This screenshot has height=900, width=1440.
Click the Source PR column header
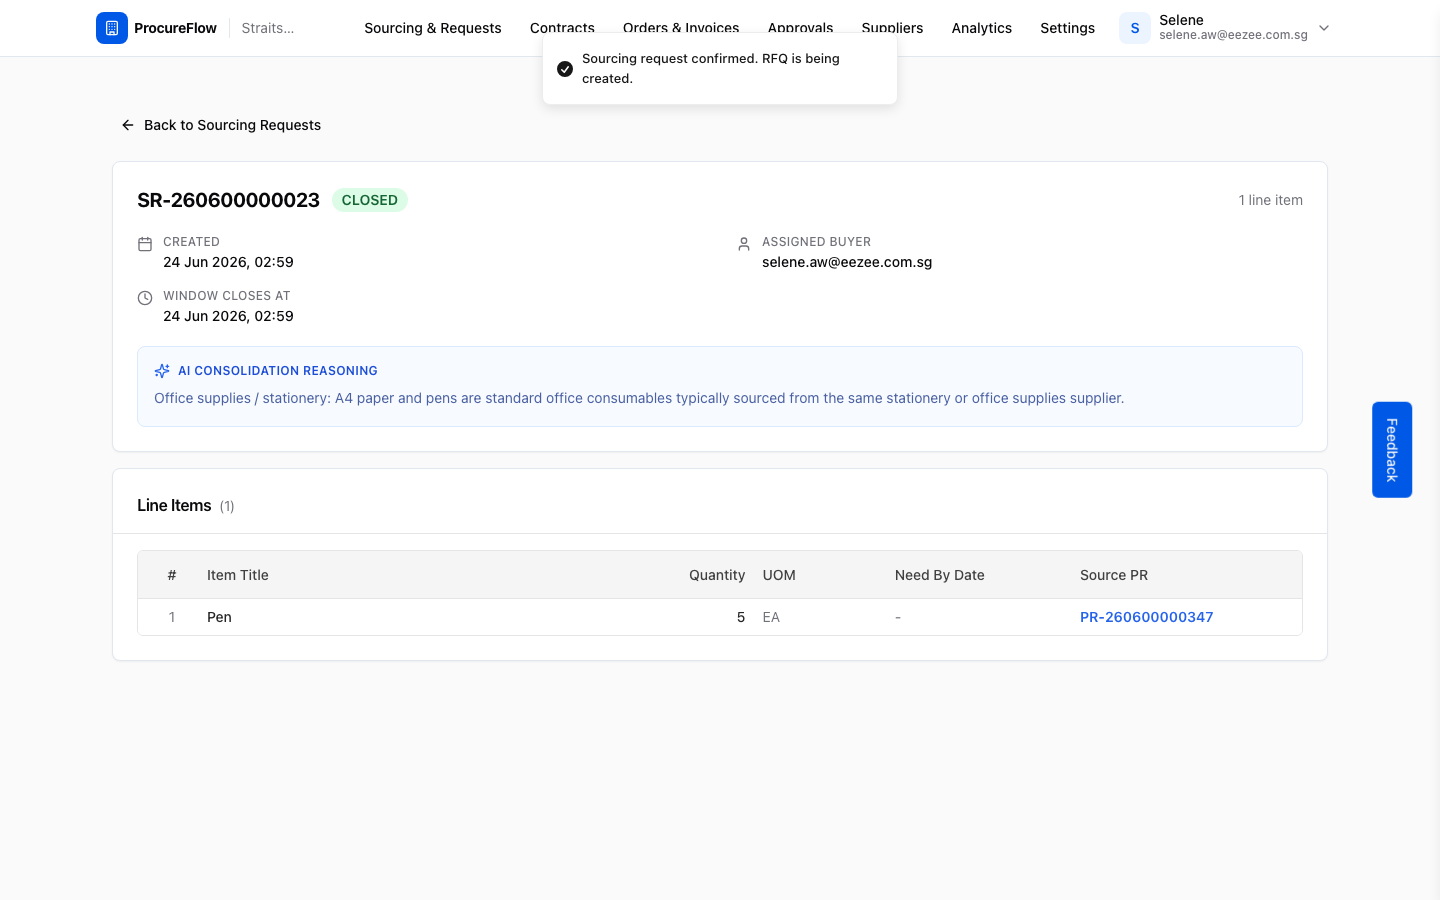tap(1114, 575)
